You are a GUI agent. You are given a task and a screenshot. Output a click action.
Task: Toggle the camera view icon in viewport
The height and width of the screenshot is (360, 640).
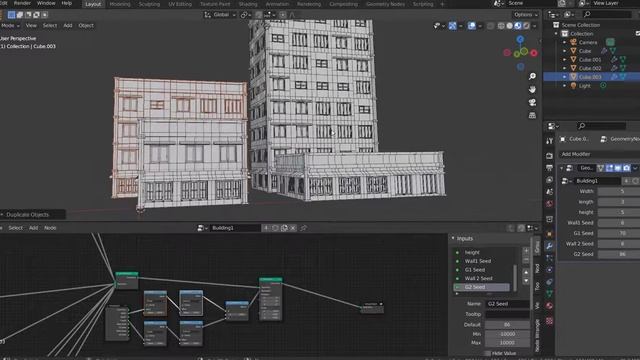532,102
